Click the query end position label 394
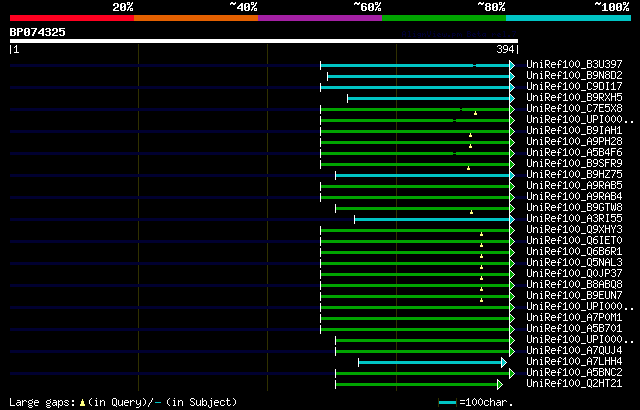The width and height of the screenshot is (640, 410). tap(505, 49)
